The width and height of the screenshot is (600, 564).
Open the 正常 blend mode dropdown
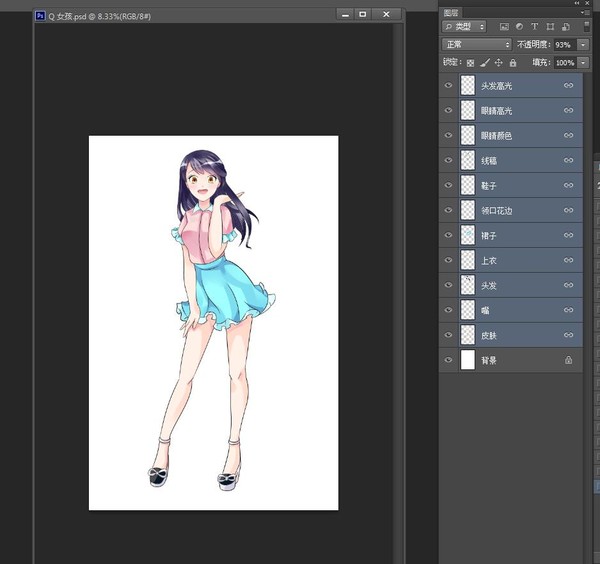click(x=477, y=44)
